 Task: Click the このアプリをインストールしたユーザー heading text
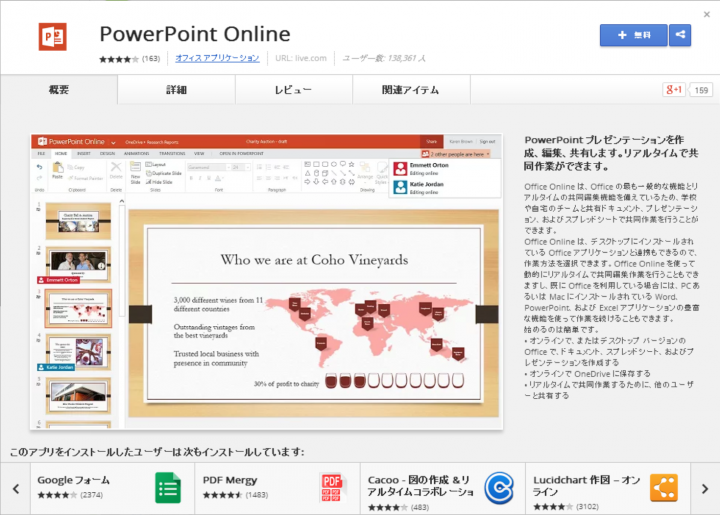157,452
